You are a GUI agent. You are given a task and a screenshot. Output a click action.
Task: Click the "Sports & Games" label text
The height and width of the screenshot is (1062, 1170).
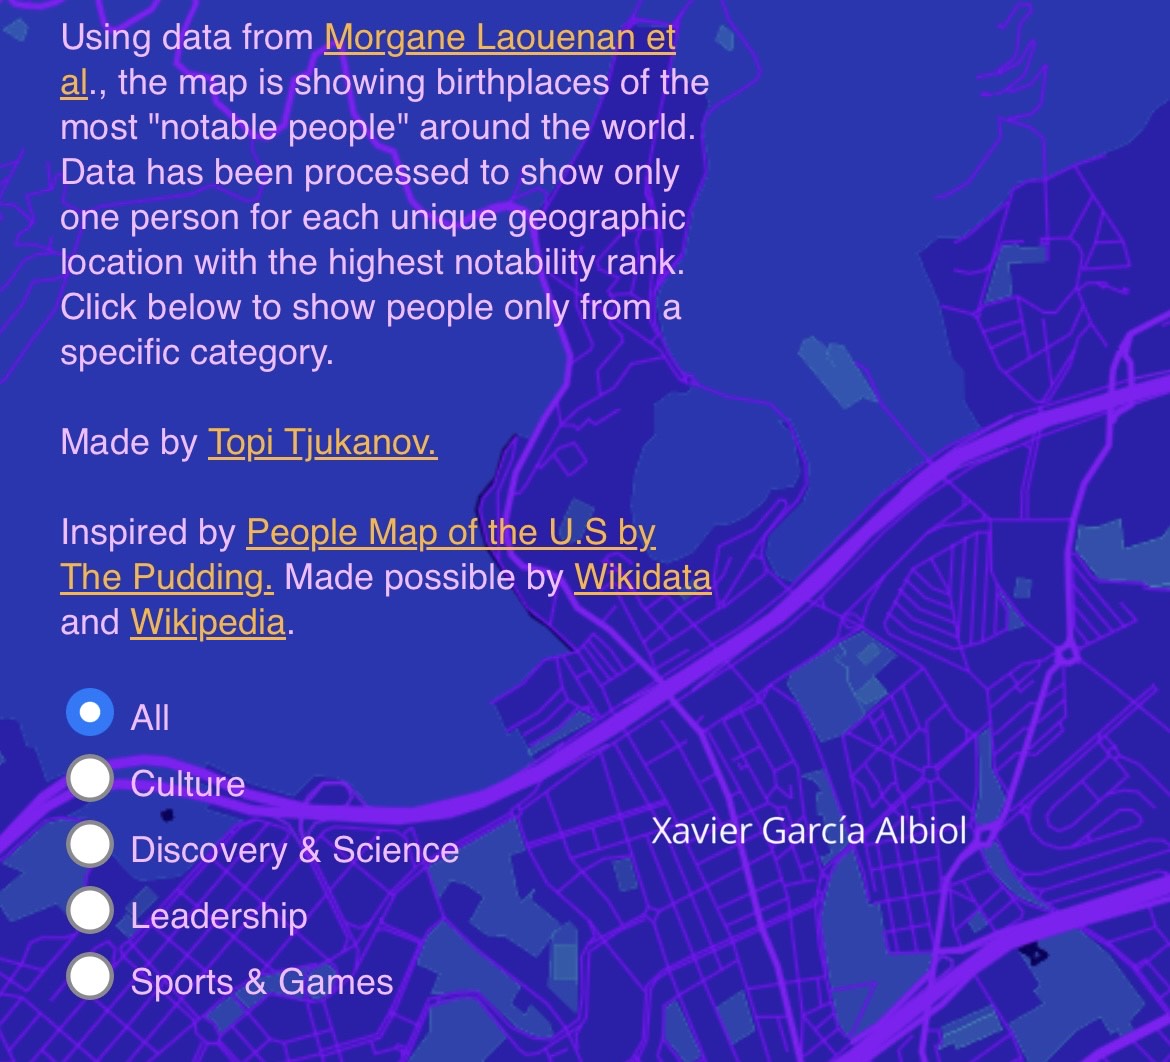point(262,982)
